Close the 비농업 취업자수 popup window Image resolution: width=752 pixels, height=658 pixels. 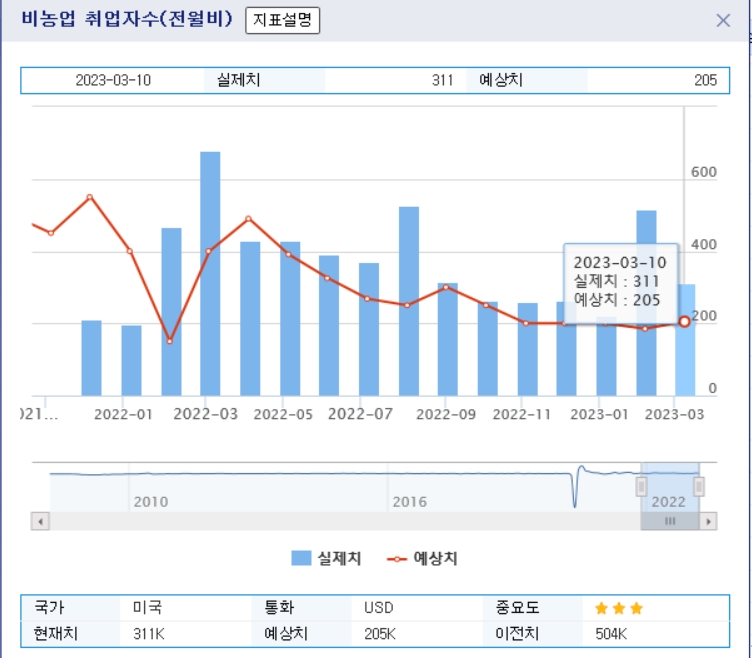(x=723, y=20)
